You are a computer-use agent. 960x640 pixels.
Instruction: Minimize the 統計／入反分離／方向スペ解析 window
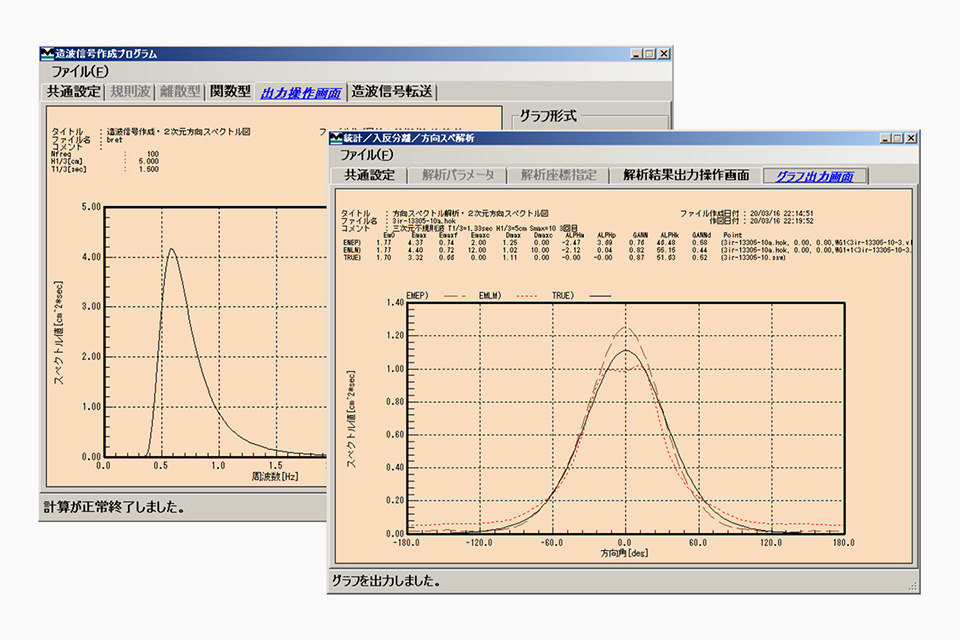pos(885,138)
